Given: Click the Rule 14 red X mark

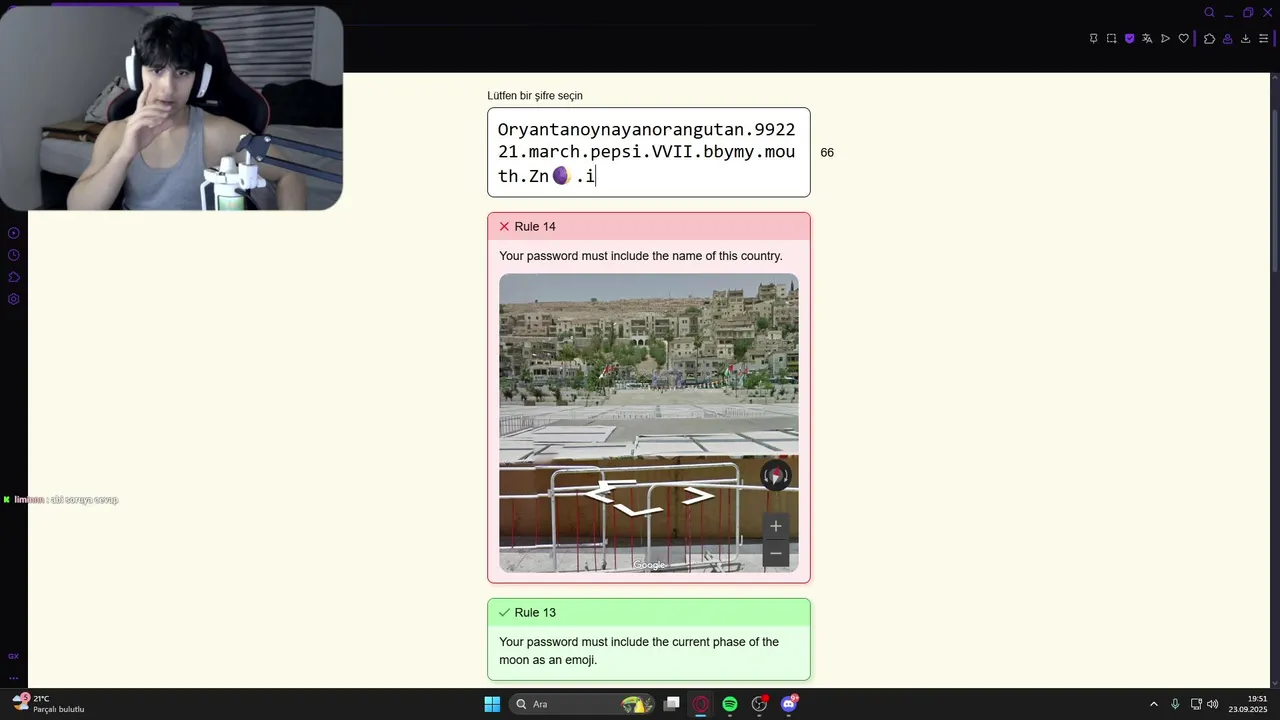Looking at the screenshot, I should 504,227.
